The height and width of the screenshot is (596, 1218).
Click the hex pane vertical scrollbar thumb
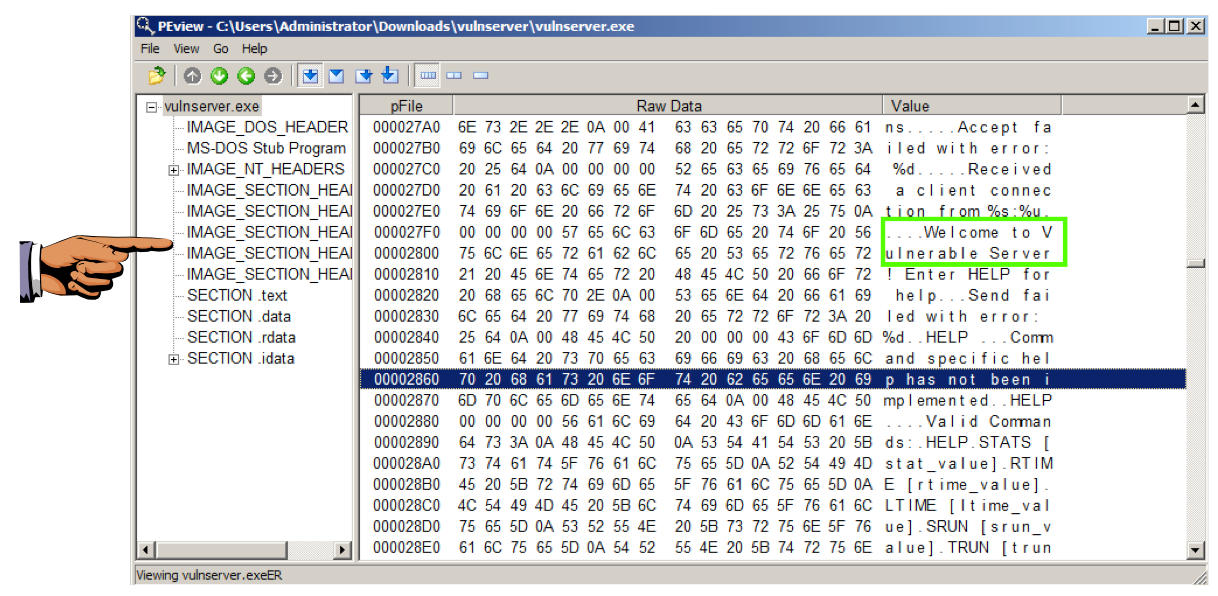pyautogui.click(x=1195, y=264)
